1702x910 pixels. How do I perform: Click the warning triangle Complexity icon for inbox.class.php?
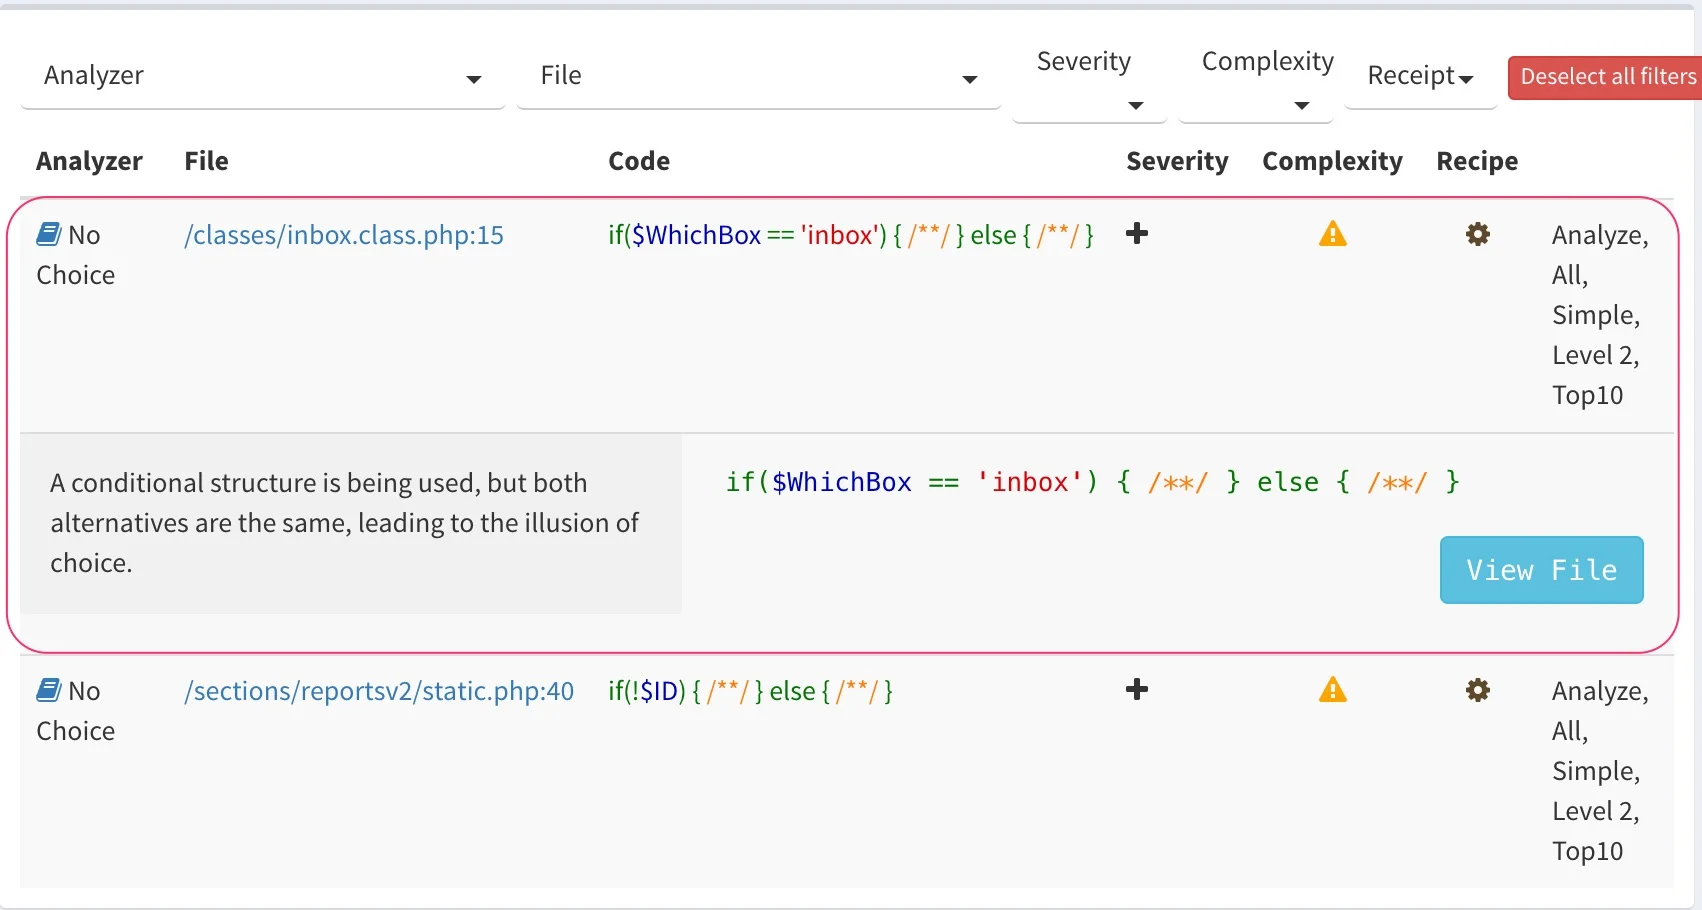[1331, 234]
